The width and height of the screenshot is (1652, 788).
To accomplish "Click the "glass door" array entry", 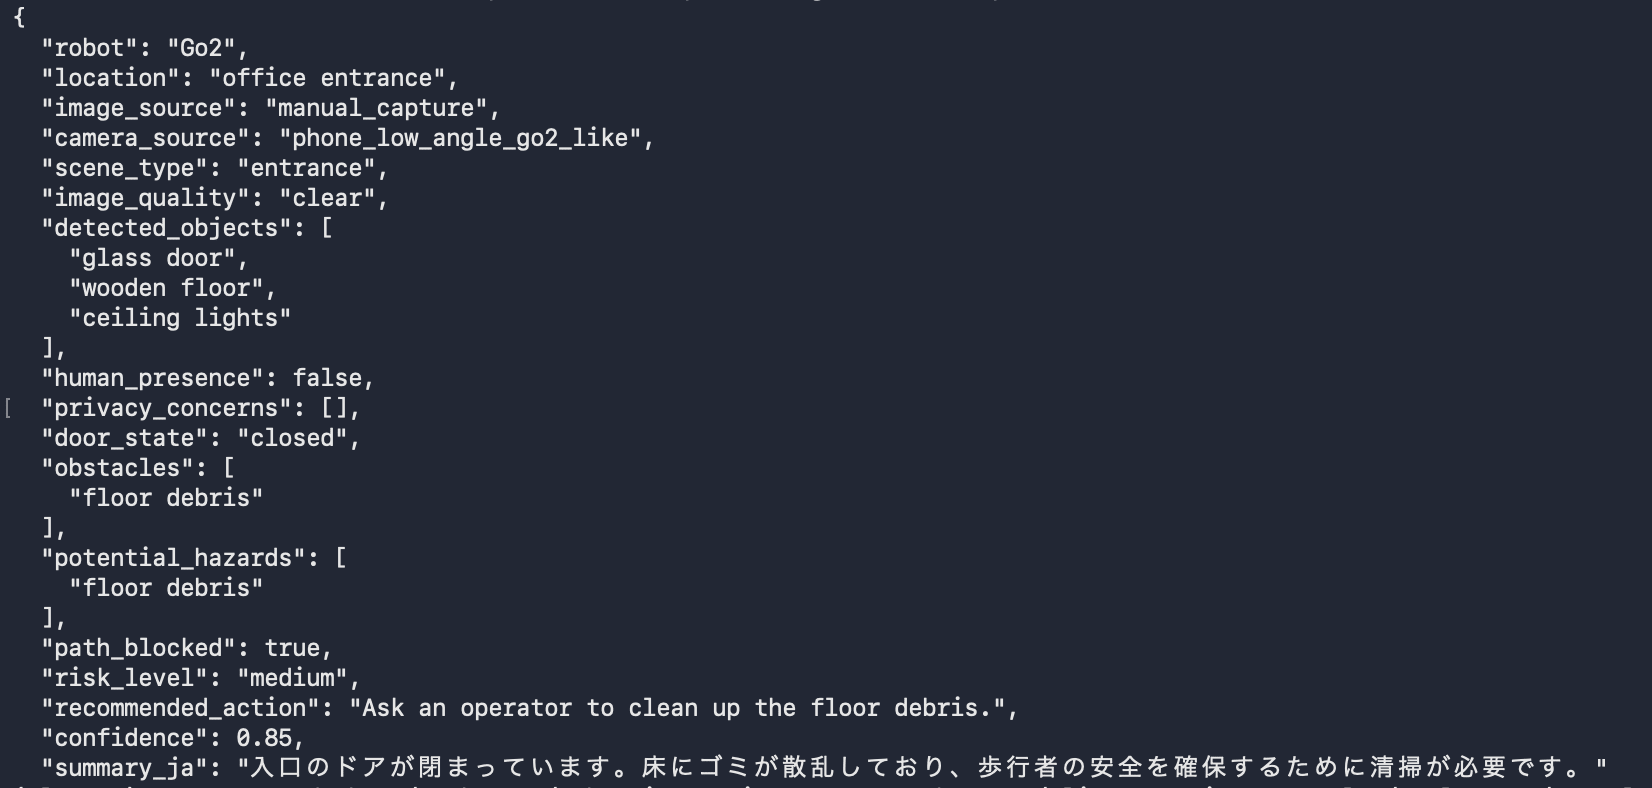I will (x=152, y=258).
